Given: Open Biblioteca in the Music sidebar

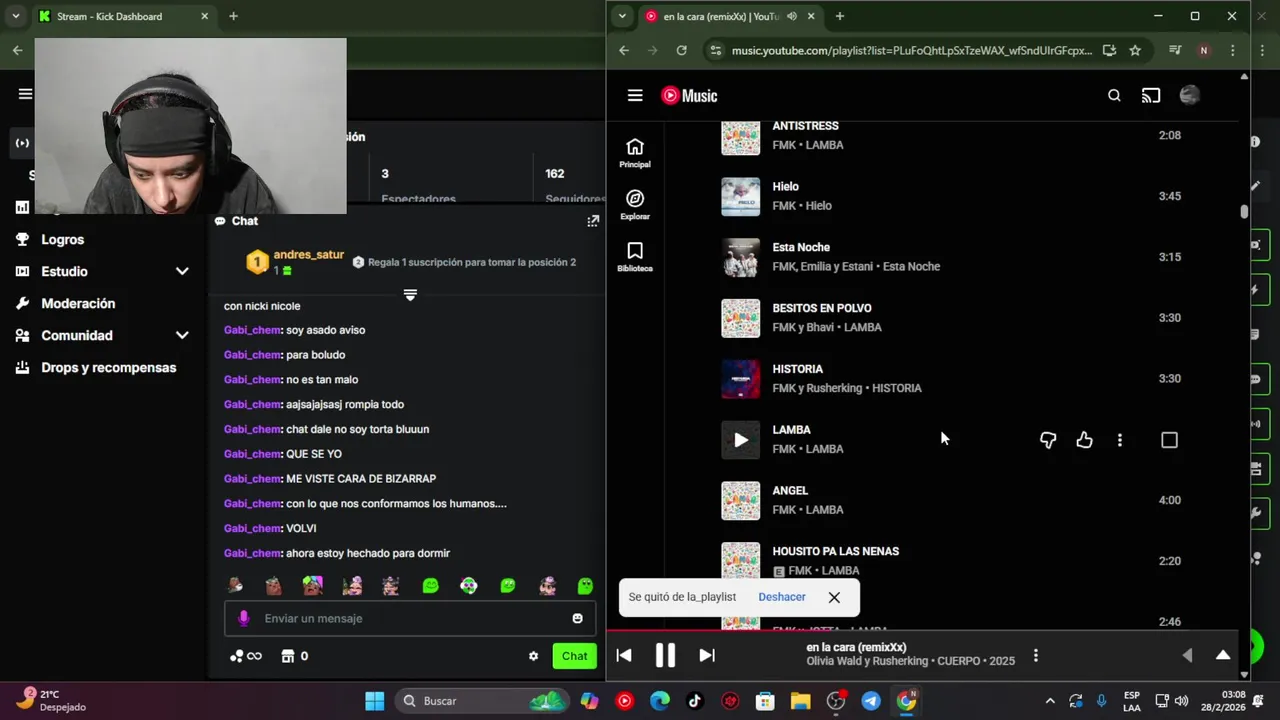Looking at the screenshot, I should point(635,257).
